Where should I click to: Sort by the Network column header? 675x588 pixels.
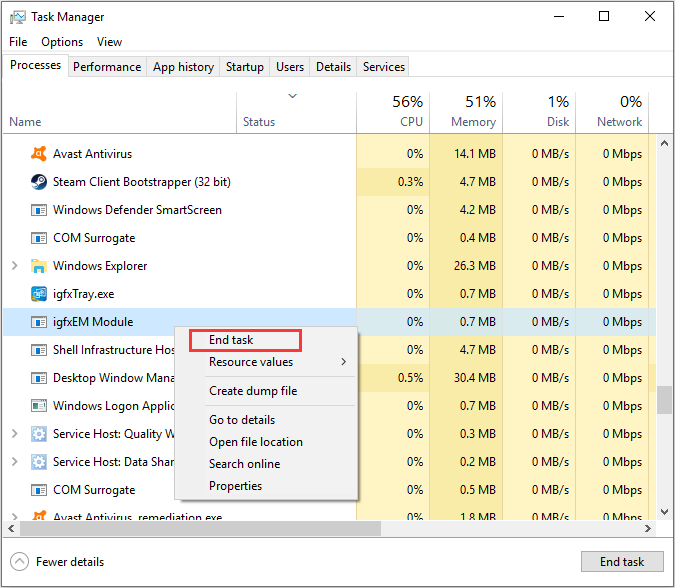pyautogui.click(x=613, y=113)
